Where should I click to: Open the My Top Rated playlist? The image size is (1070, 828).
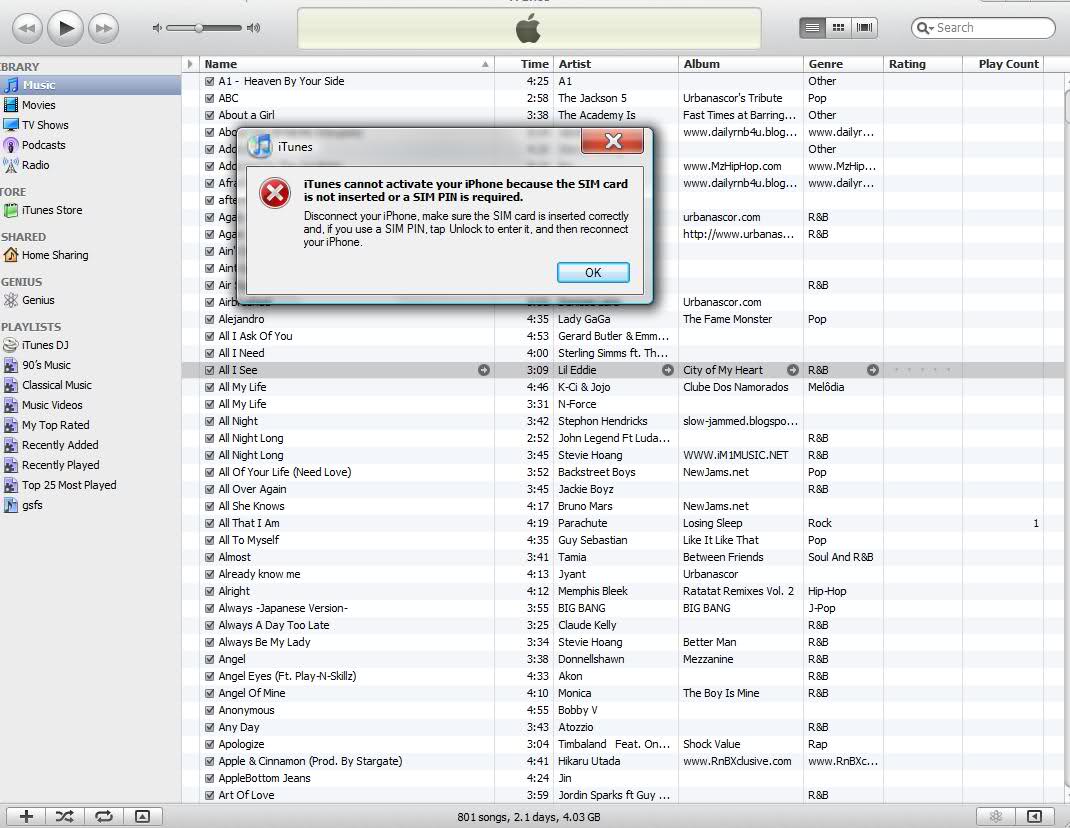pyautogui.click(x=90, y=425)
